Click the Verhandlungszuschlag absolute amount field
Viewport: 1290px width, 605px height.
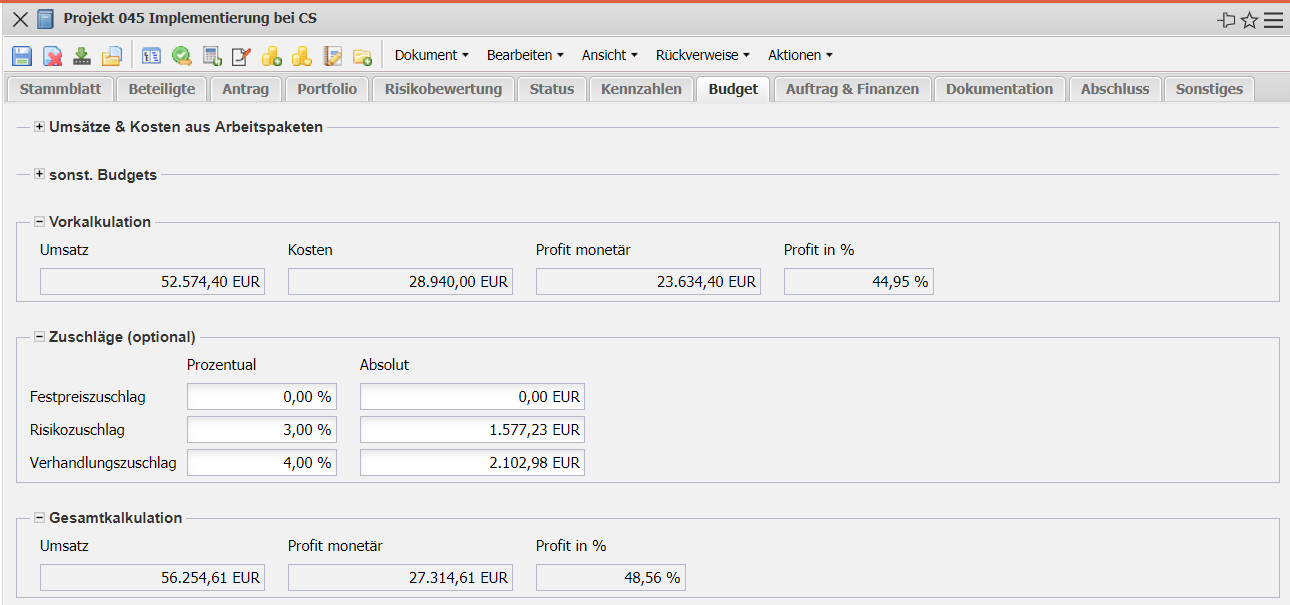click(x=472, y=463)
